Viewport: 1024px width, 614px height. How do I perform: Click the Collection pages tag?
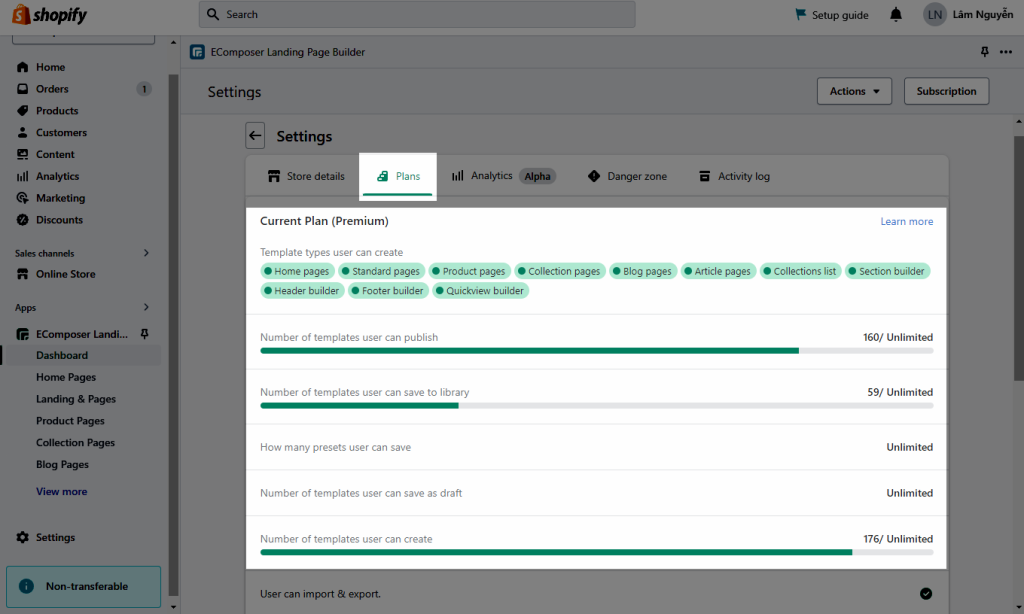click(560, 271)
